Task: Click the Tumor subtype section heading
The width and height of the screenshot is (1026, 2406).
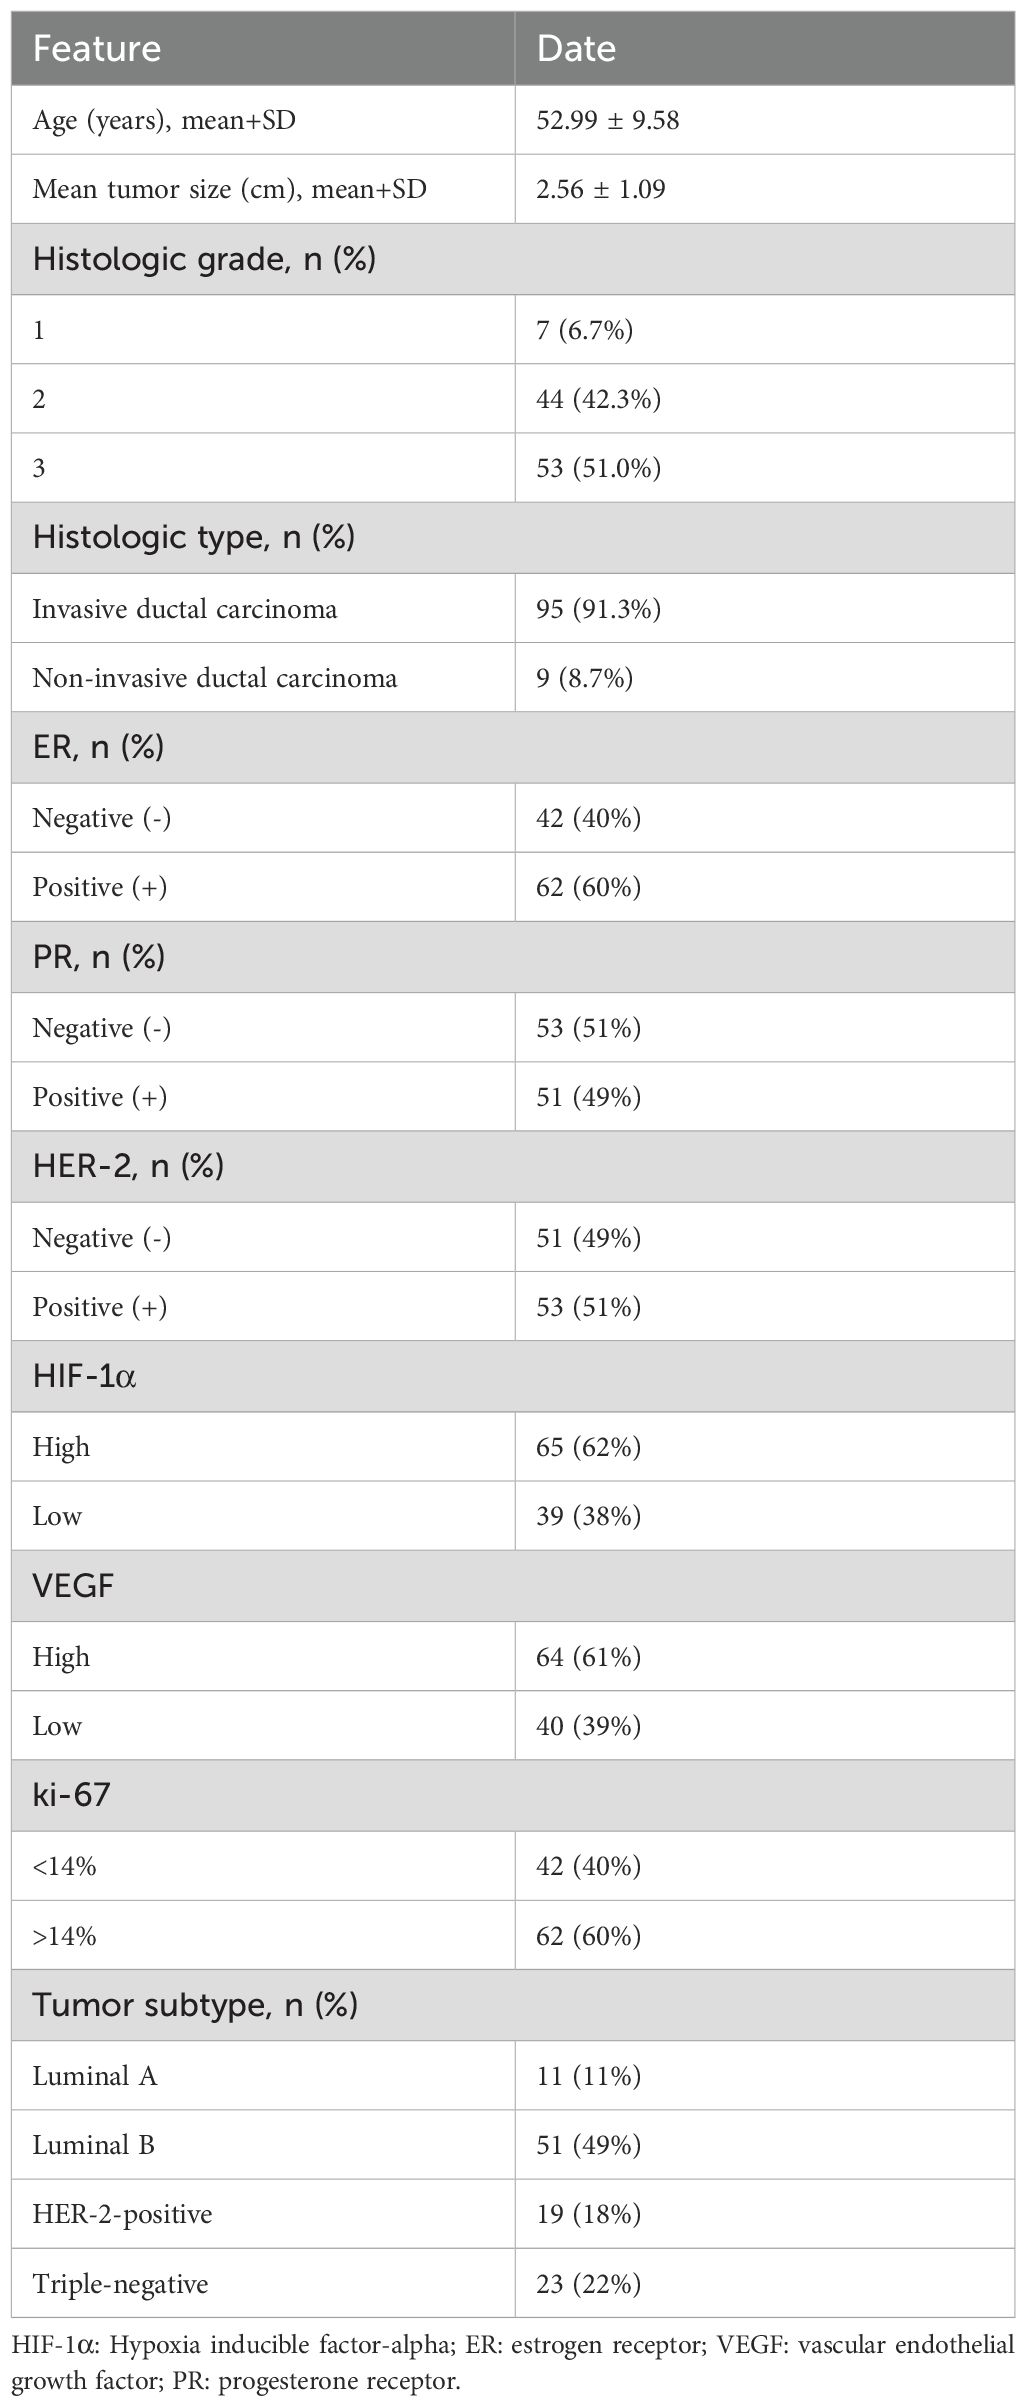Action: (x=195, y=2005)
